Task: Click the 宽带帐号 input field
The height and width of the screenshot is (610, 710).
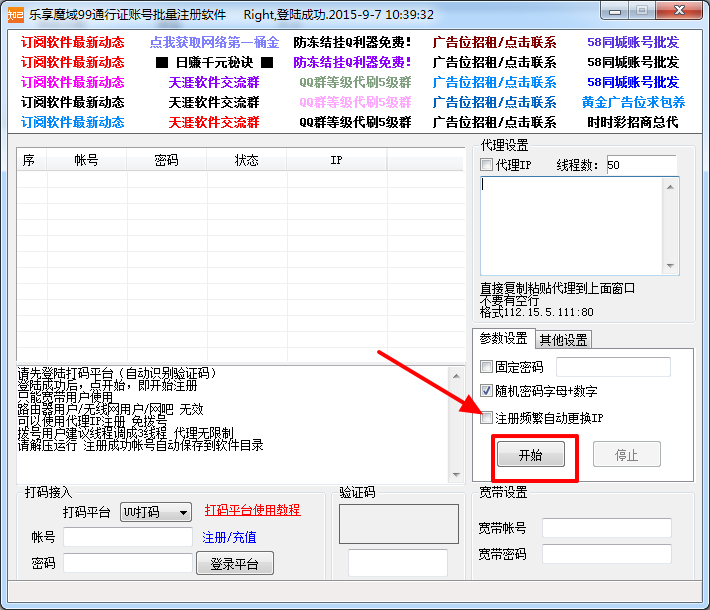Action: [x=607, y=528]
